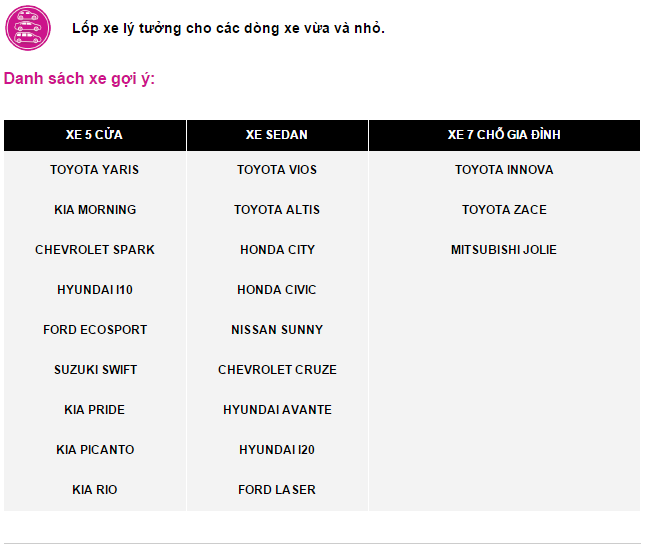
Task: Click FORD LASER in the table
Action: point(277,490)
